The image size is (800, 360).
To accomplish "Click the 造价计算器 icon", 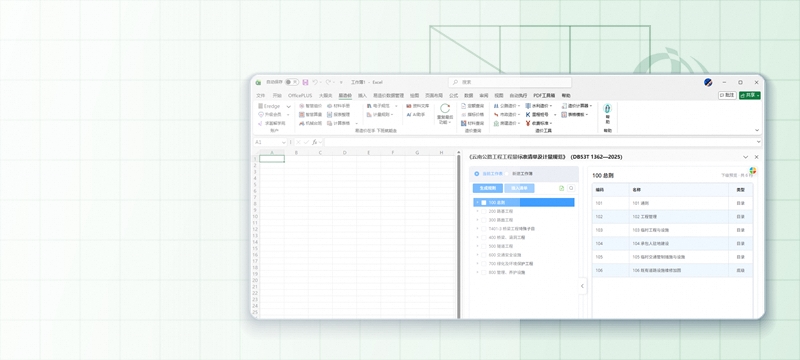I will point(564,106).
